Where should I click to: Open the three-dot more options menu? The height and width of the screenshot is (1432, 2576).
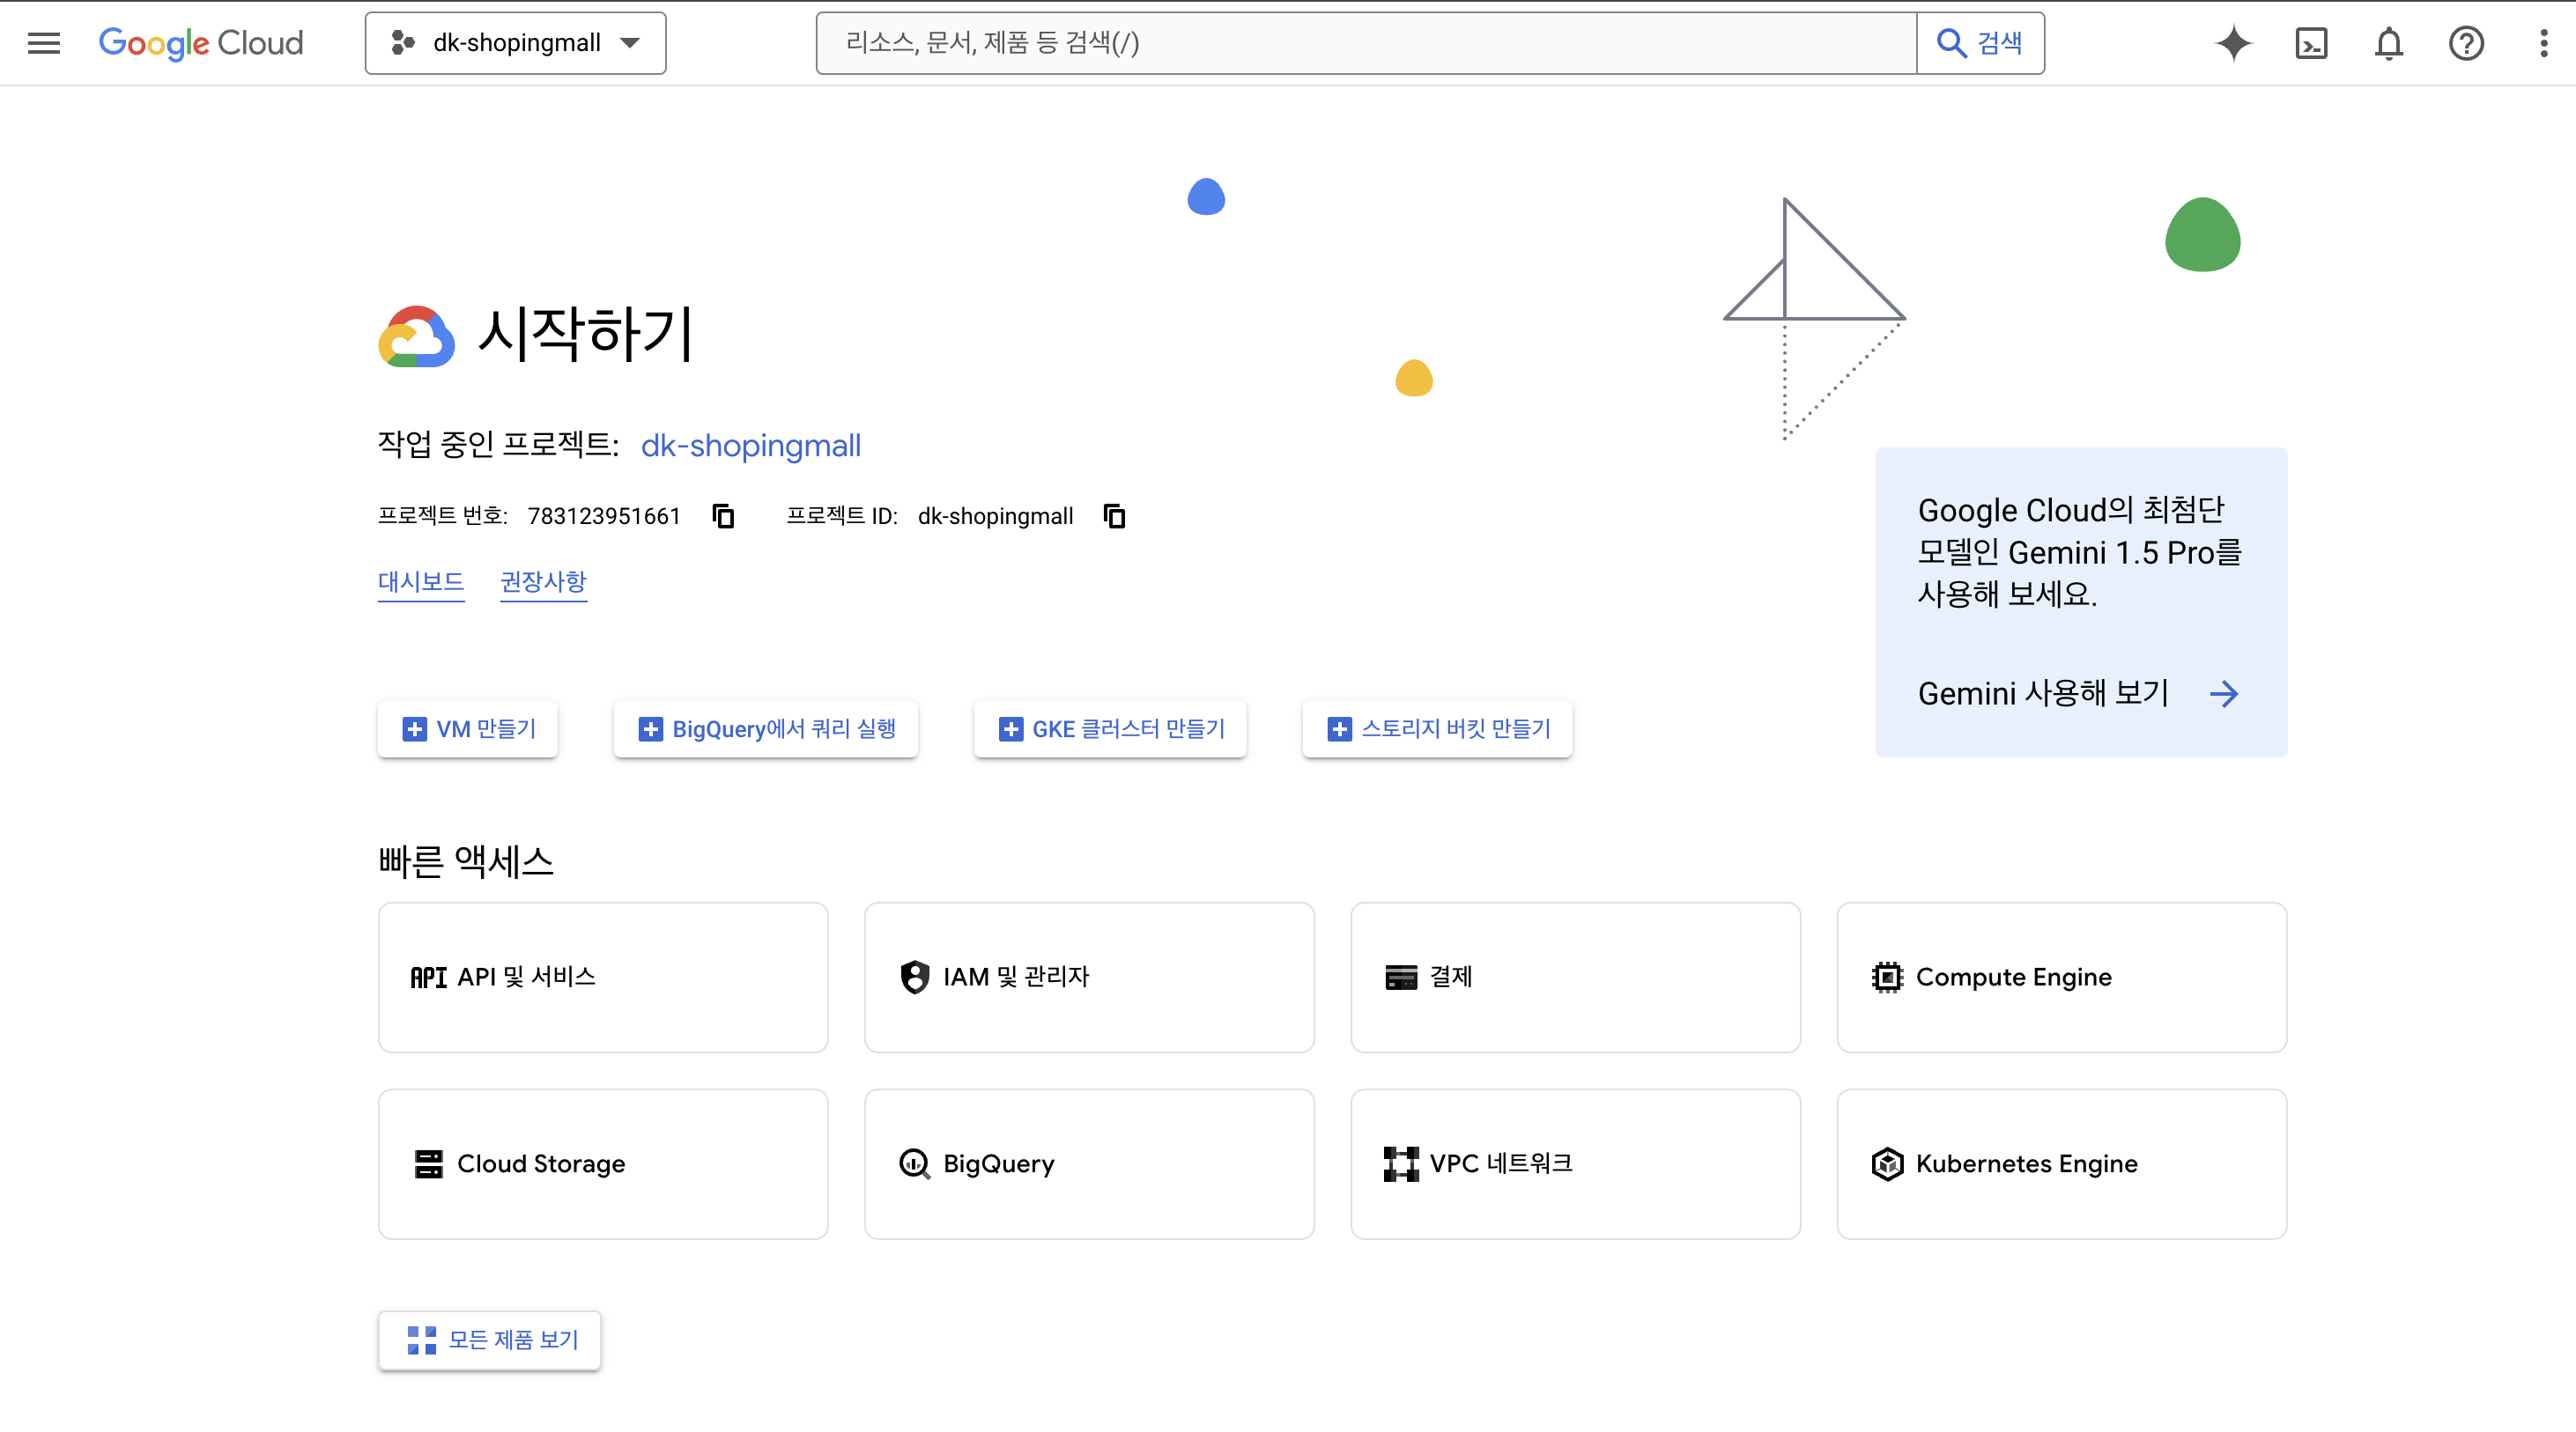[x=2543, y=43]
